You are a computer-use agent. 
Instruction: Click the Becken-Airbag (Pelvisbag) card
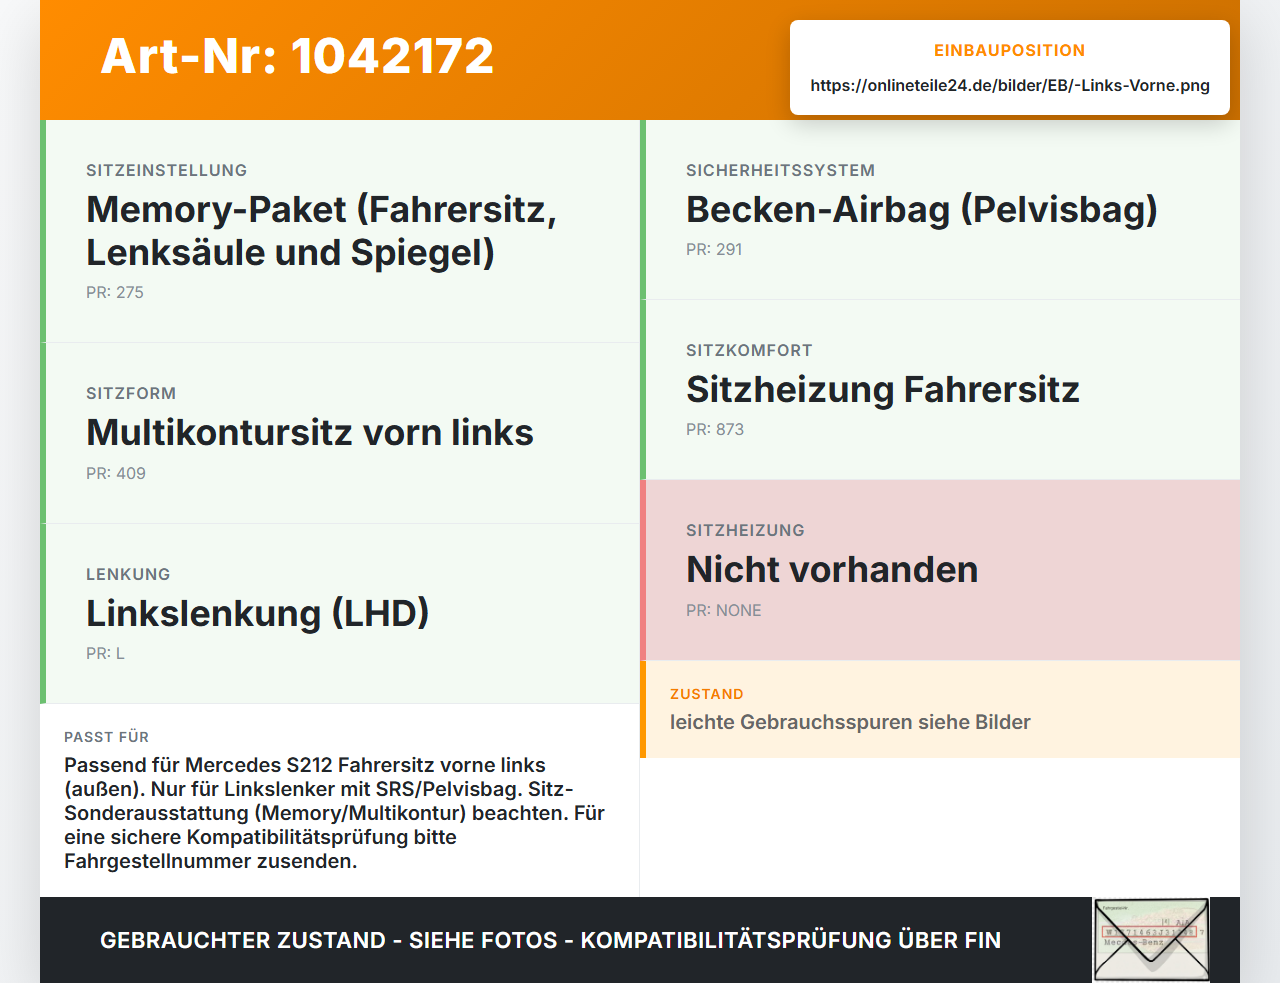pyautogui.click(x=940, y=210)
